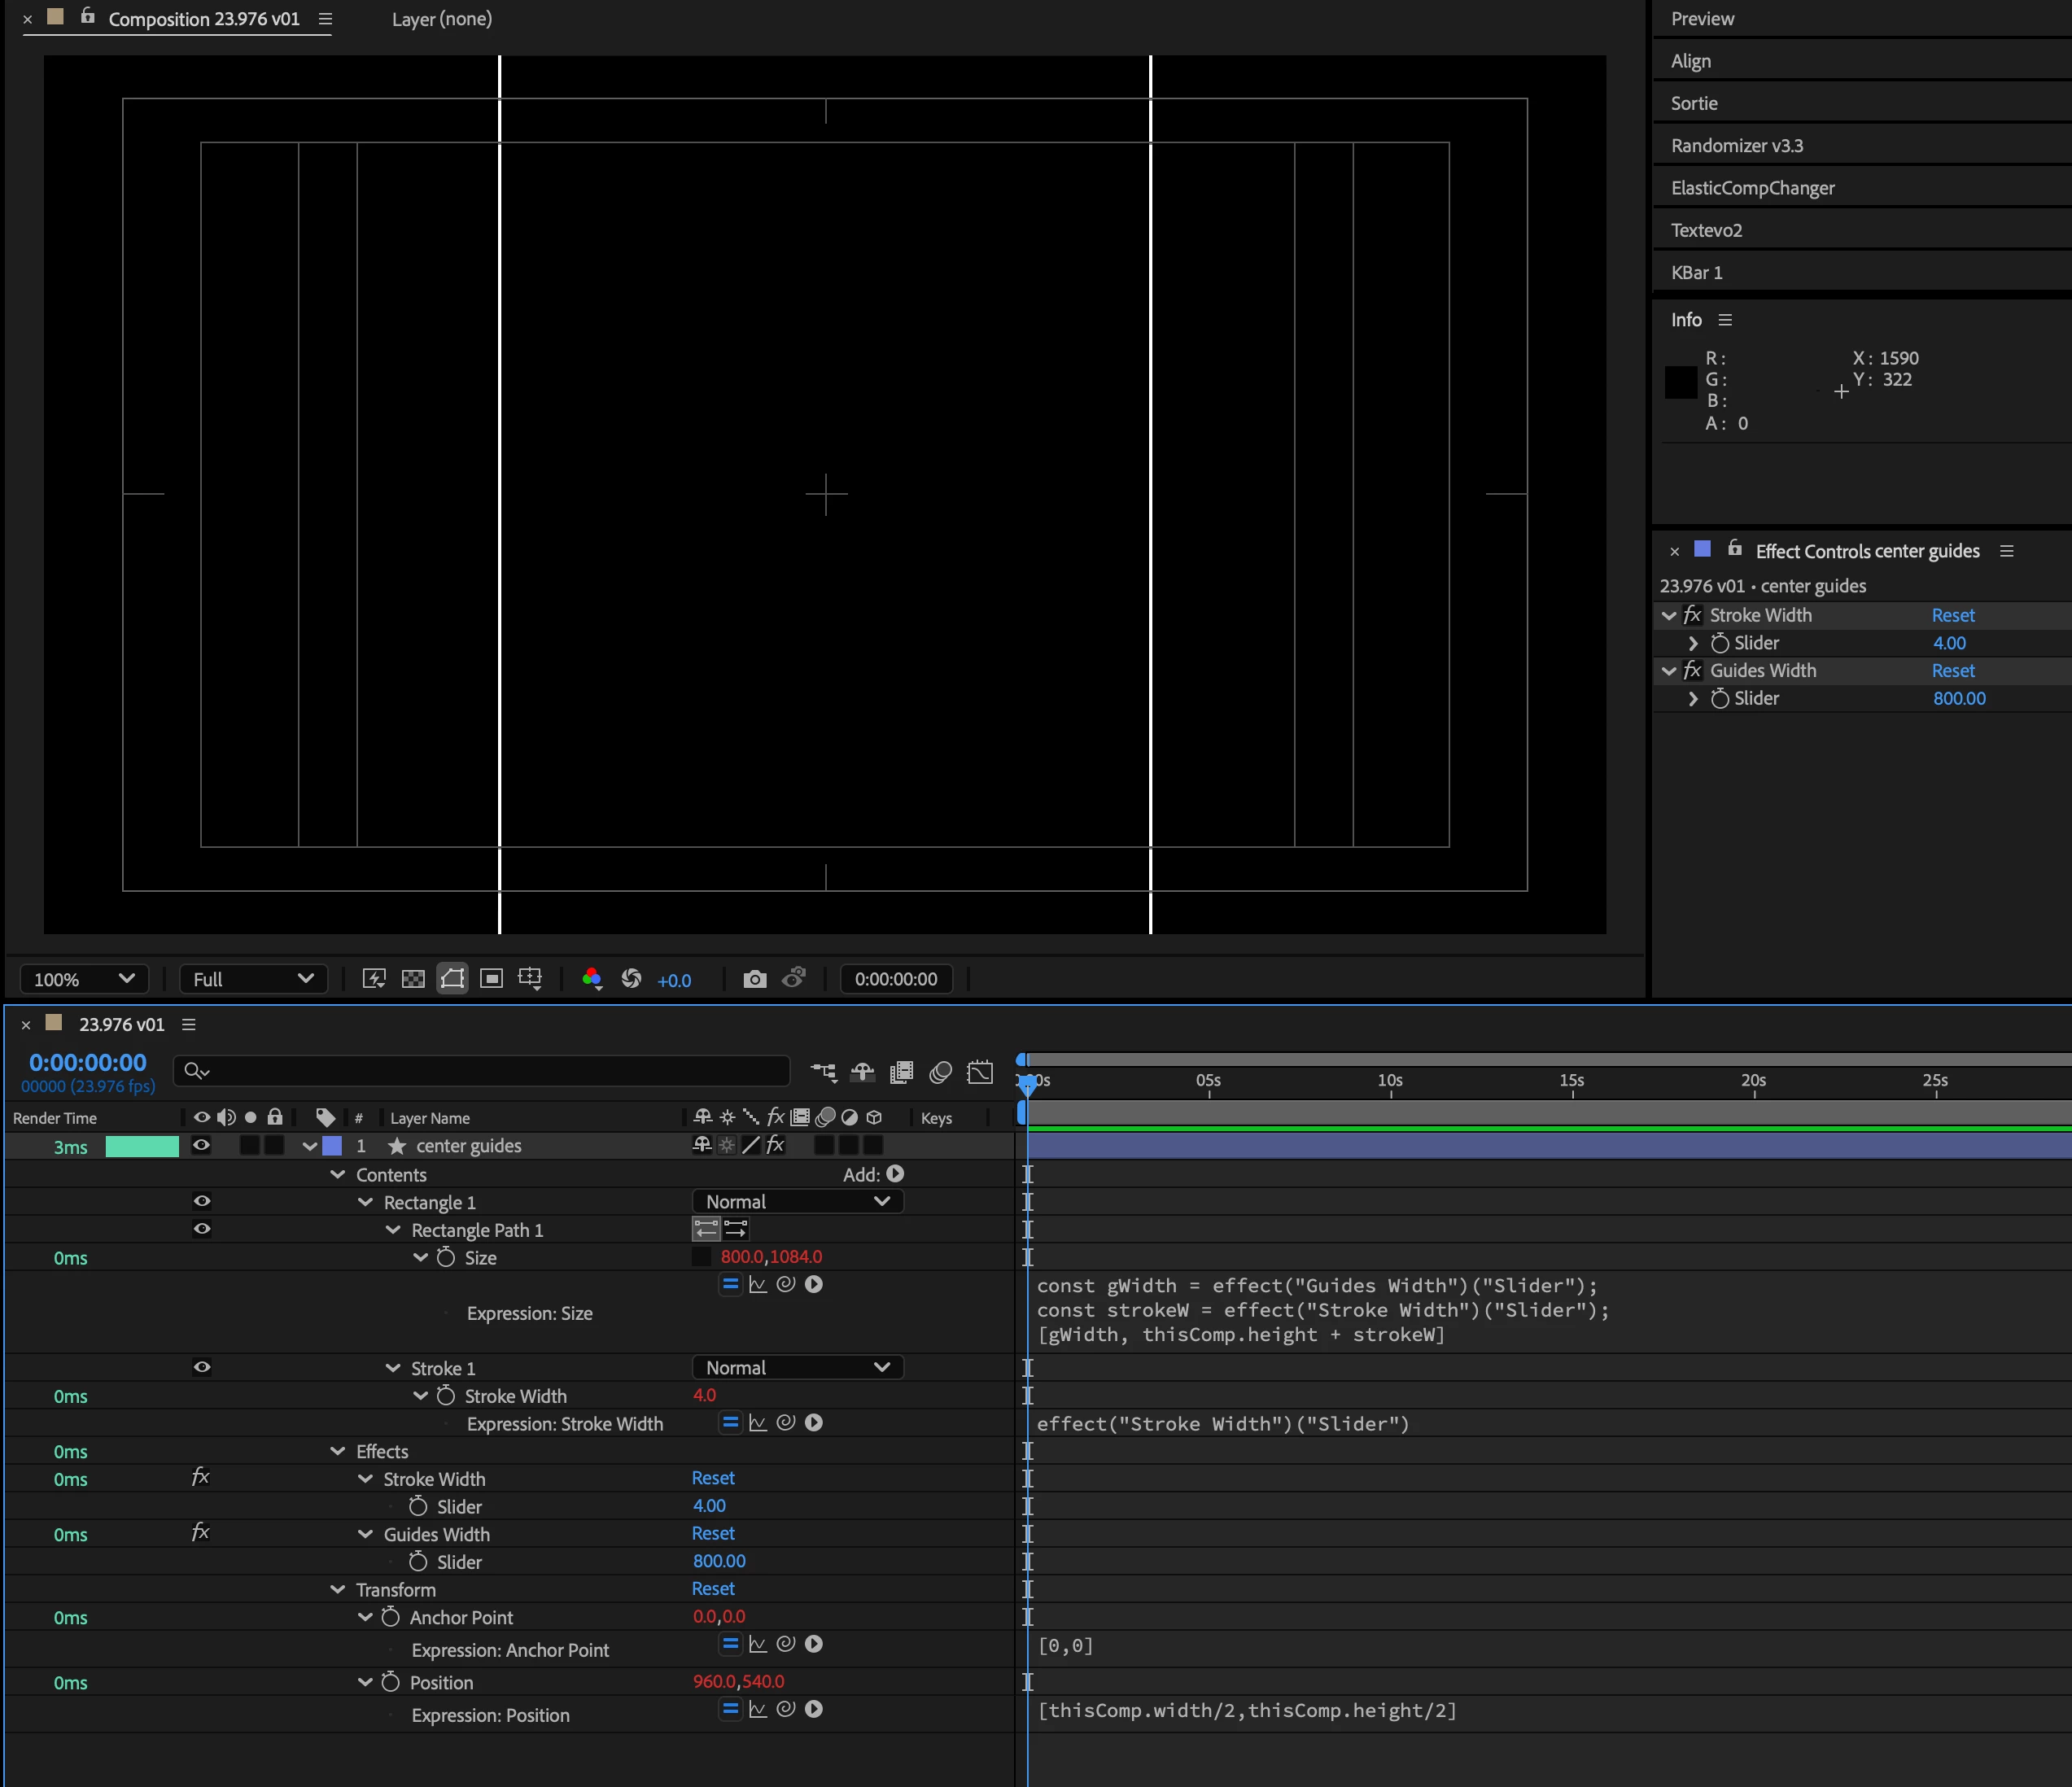This screenshot has width=2072, height=1787.
Task: Hide the center guides layer
Action: (x=201, y=1146)
